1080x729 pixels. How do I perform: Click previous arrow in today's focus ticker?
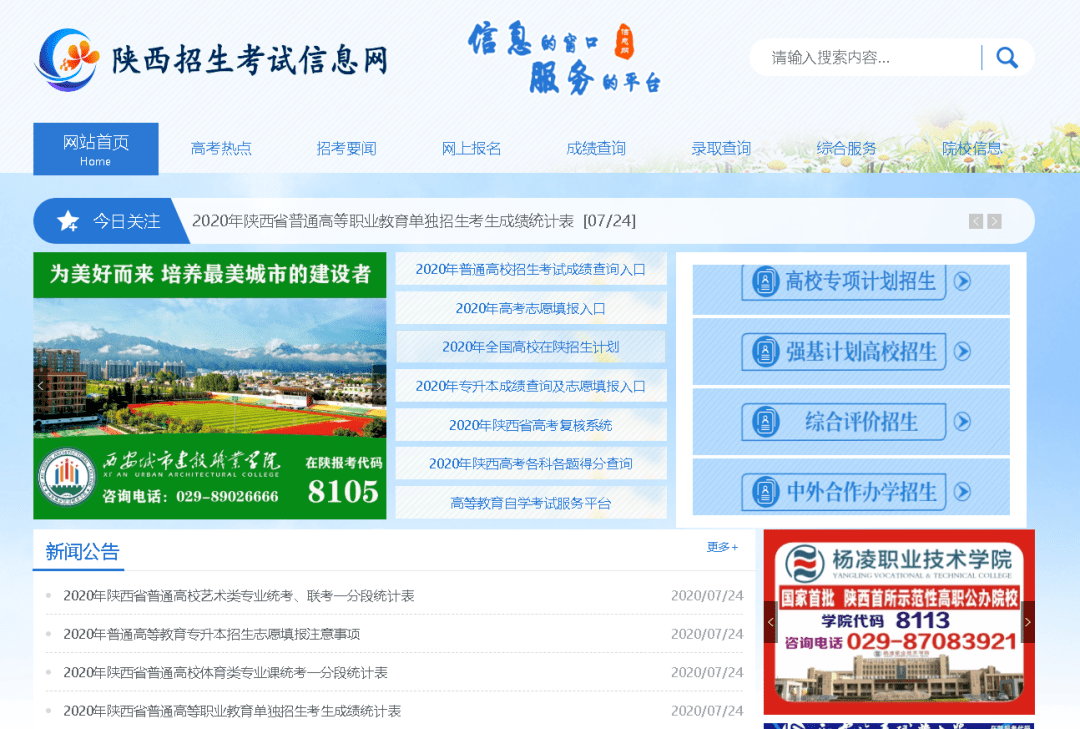point(976,221)
